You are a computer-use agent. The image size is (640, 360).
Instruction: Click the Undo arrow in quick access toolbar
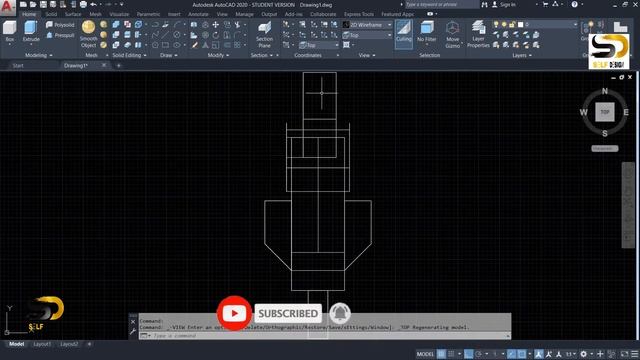point(93,4)
